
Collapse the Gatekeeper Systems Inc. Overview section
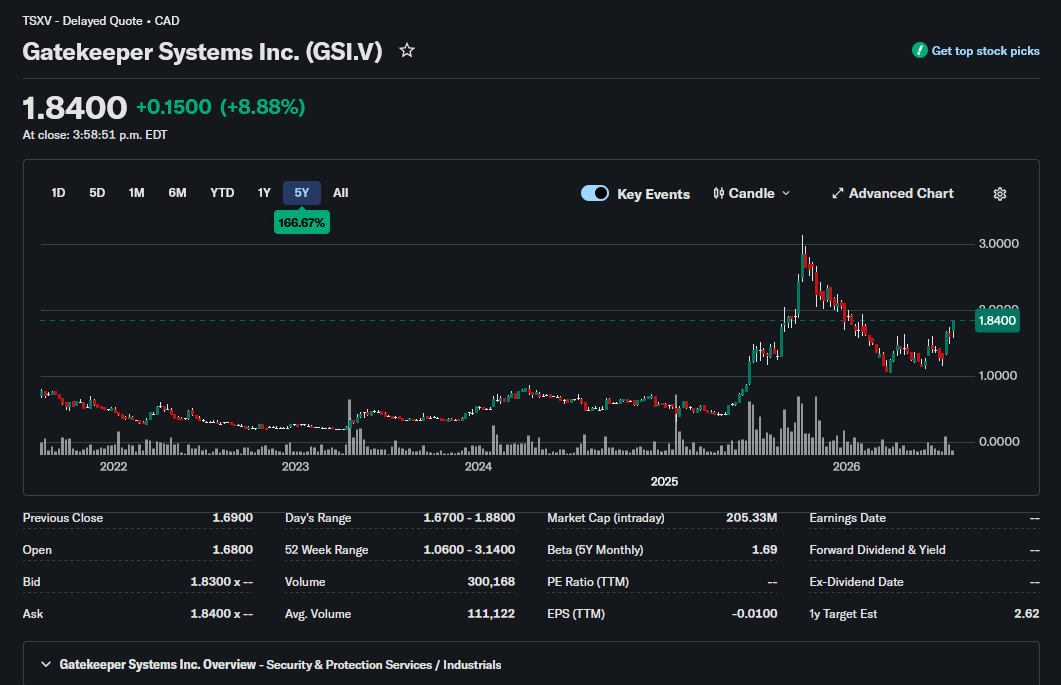coord(46,665)
